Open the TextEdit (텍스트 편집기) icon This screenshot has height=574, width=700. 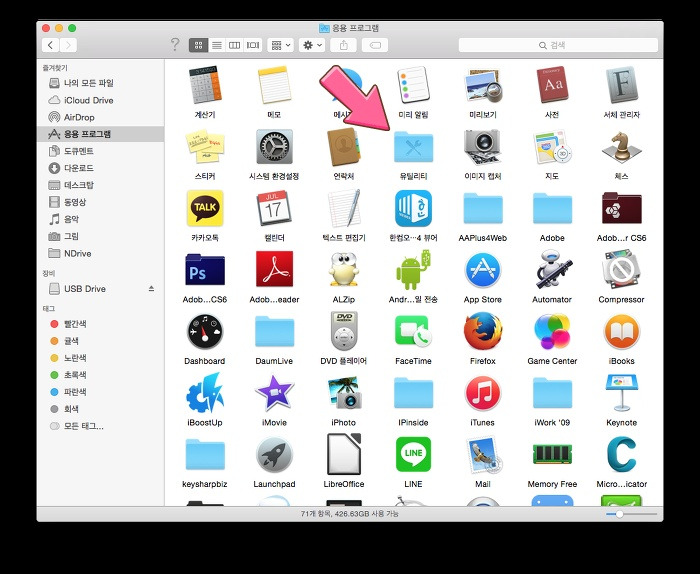pyautogui.click(x=344, y=208)
